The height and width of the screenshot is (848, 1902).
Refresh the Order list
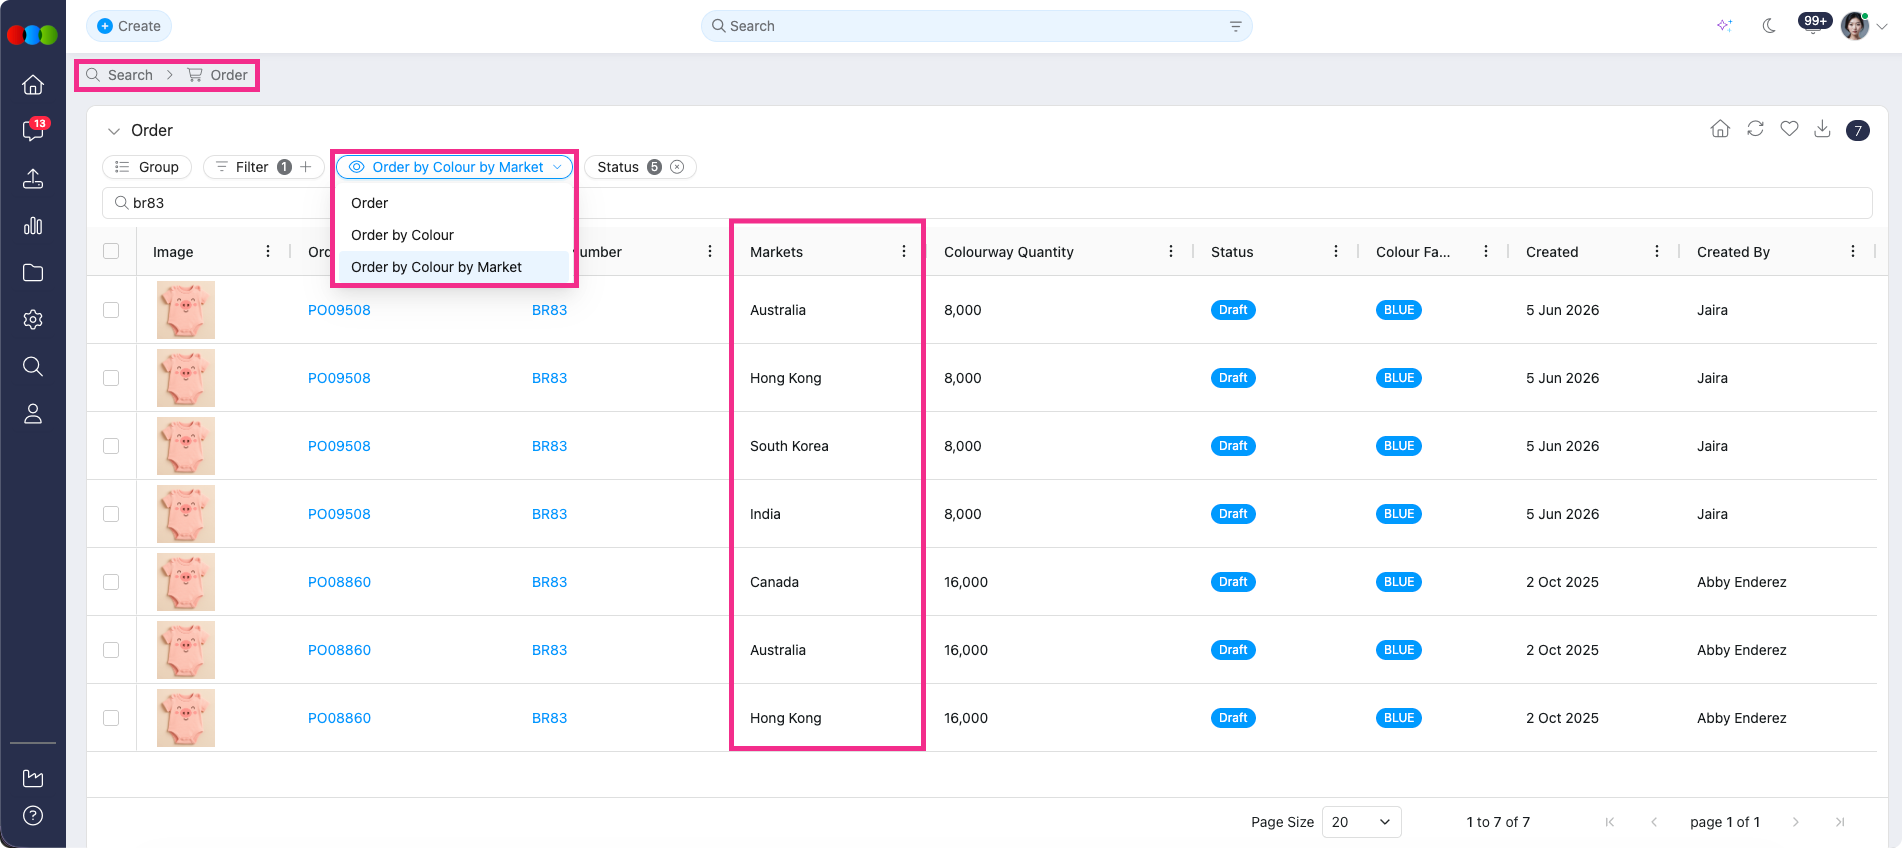[x=1755, y=129]
